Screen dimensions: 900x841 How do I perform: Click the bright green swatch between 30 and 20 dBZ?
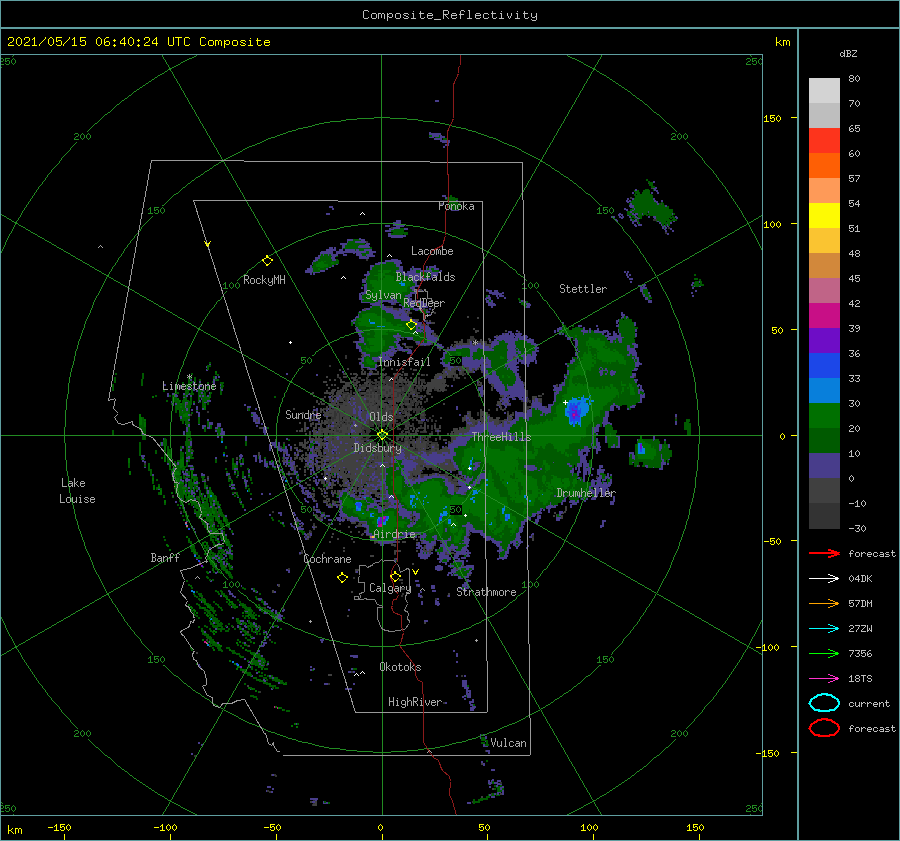point(824,415)
